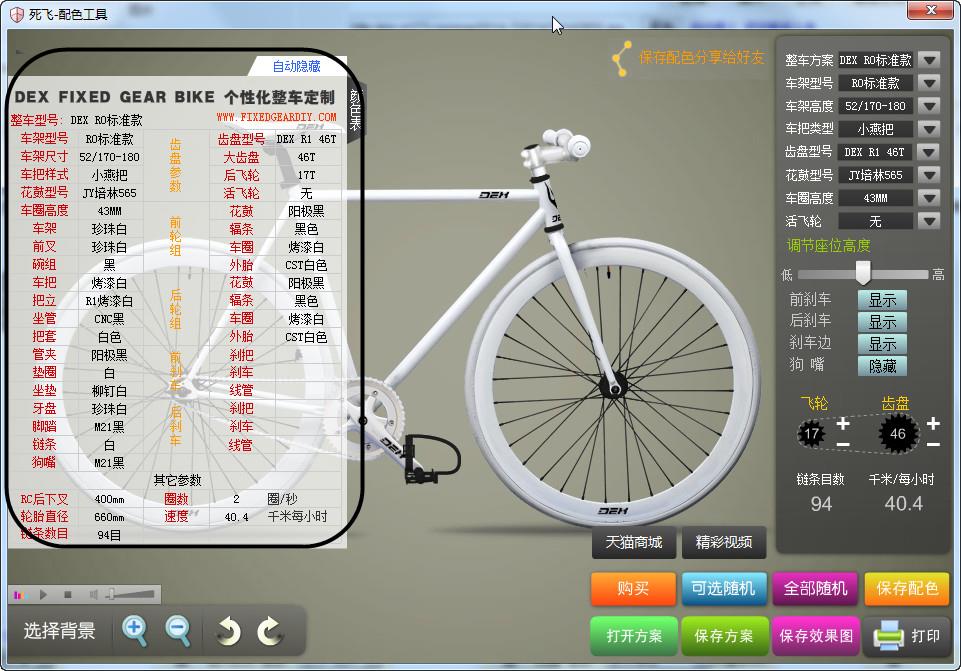The image size is (961, 671).
Task: Click the 94目 chain count cell
Action: coord(109,535)
